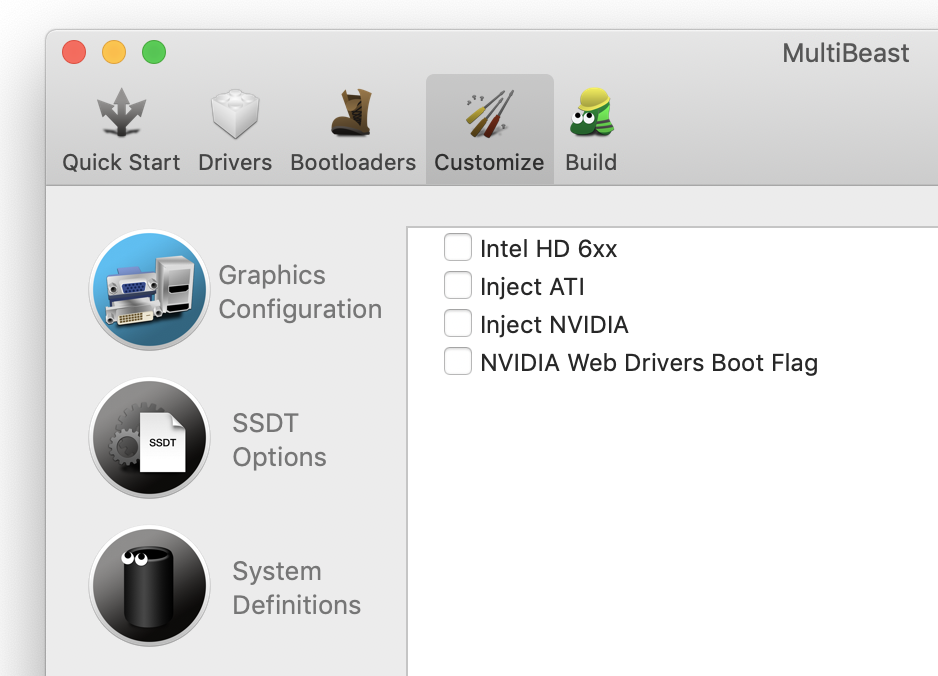Viewport: 938px width, 676px height.
Task: Open the Build tab label
Action: click(x=591, y=162)
